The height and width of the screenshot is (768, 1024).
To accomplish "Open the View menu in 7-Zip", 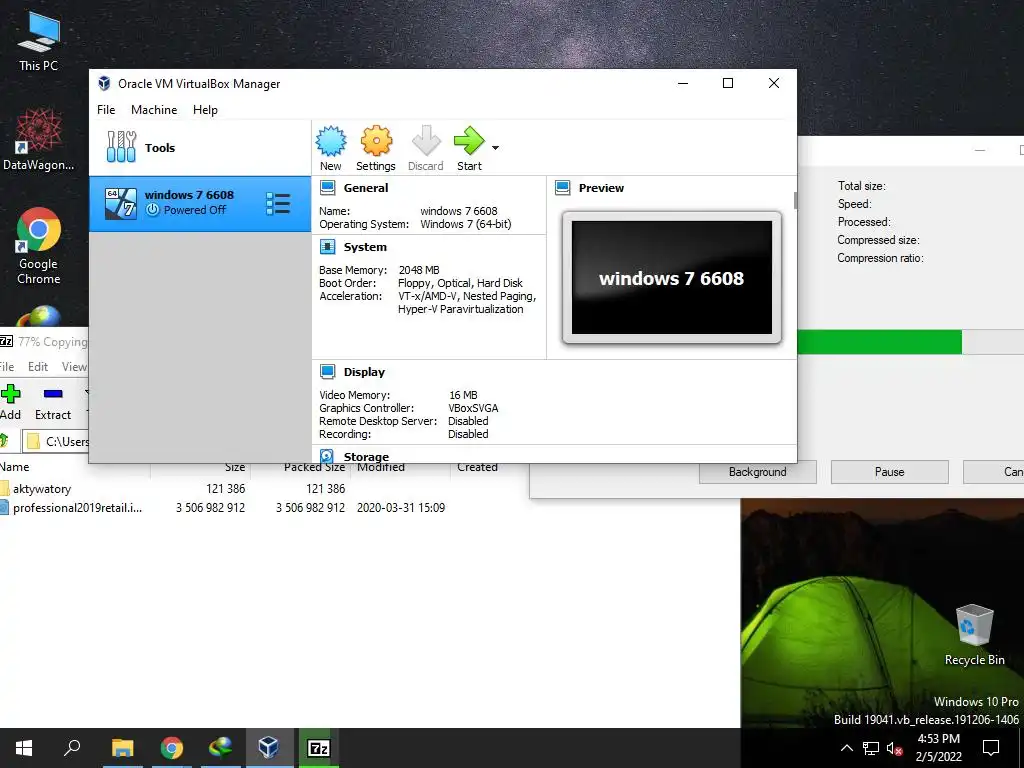I will coord(74,367).
